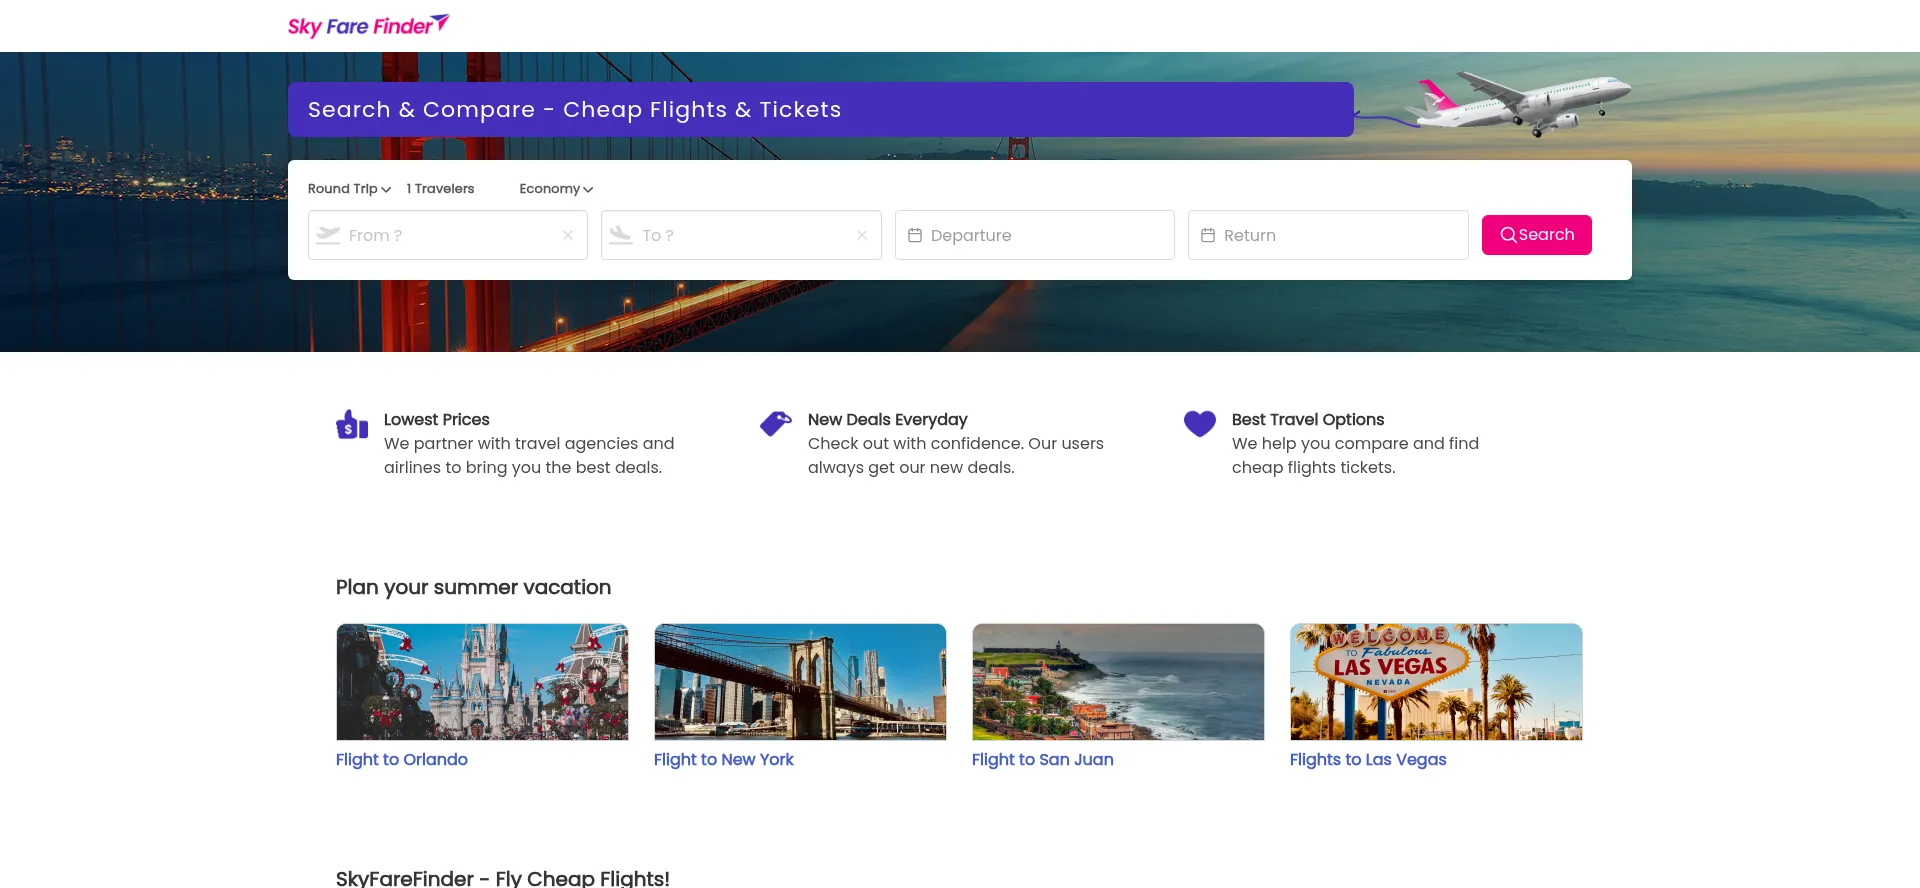Click the Brooklyn Bridge New York thumbnail
The width and height of the screenshot is (1920, 888).
tap(800, 682)
